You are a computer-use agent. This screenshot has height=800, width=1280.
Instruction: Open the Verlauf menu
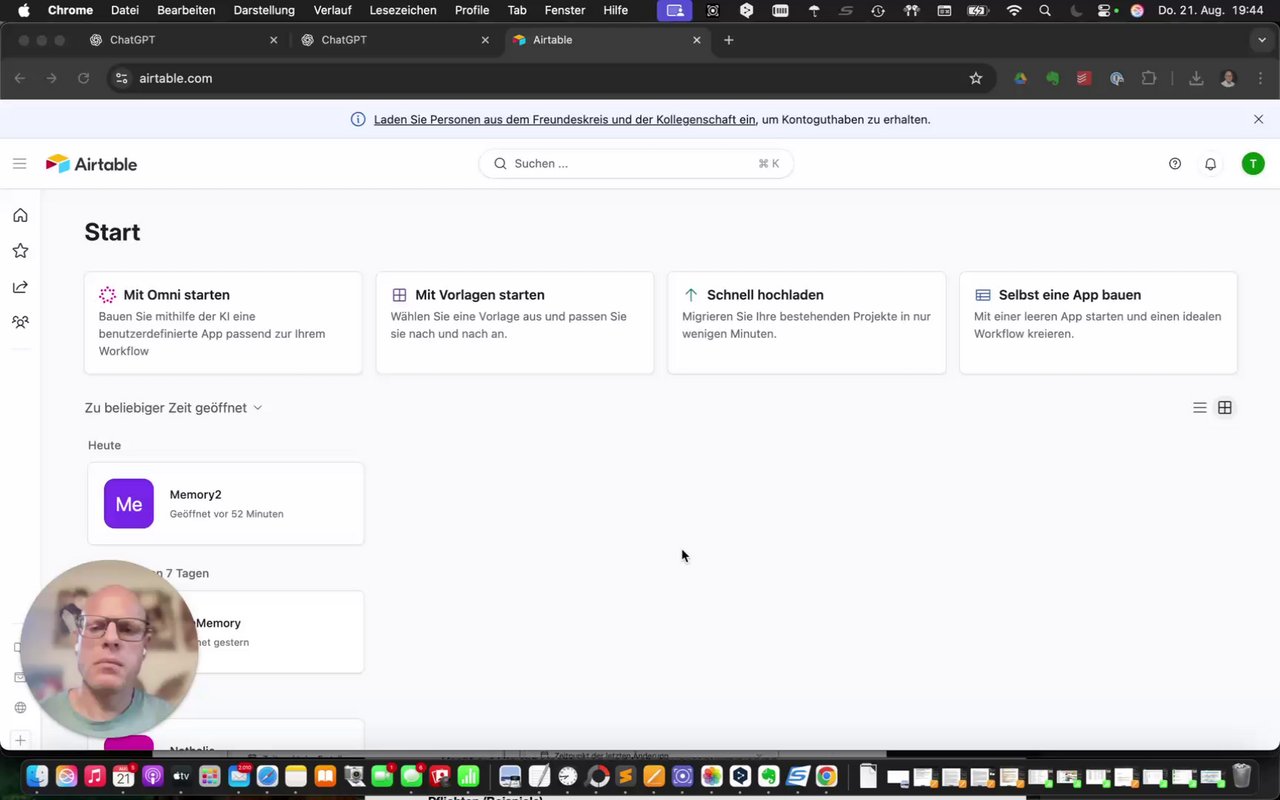(333, 10)
